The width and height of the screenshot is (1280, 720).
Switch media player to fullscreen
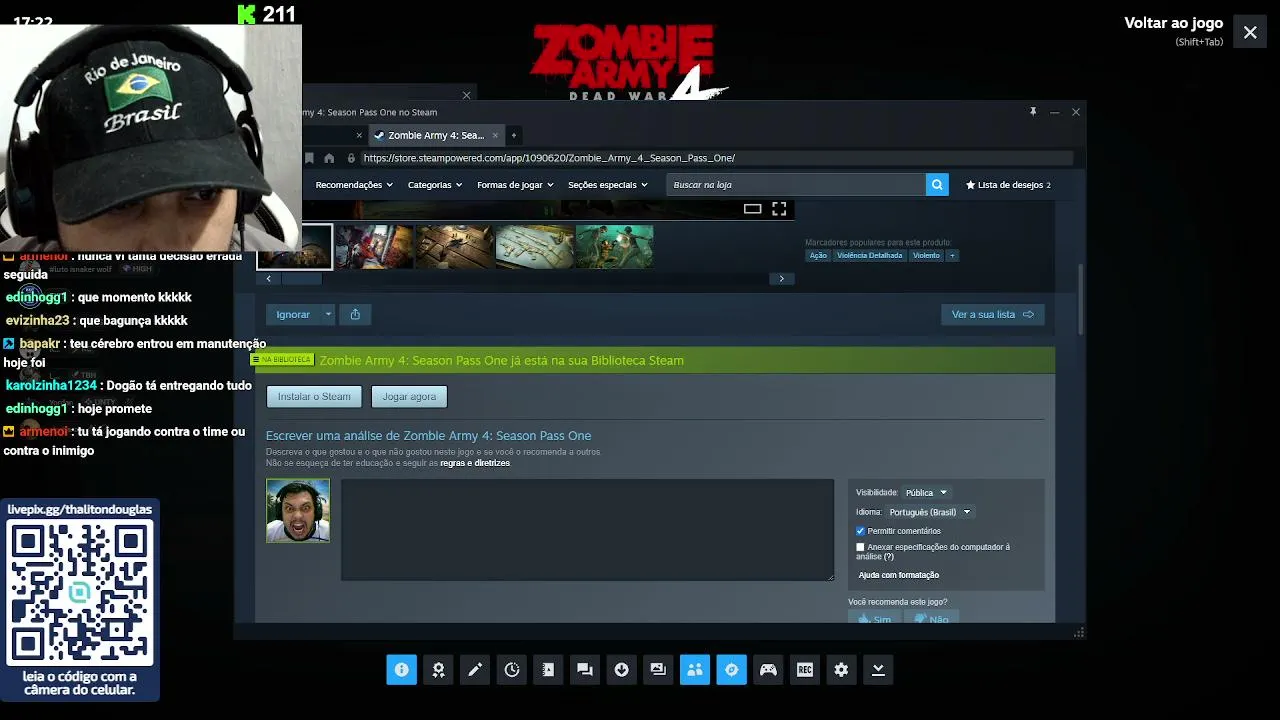pyautogui.click(x=779, y=209)
